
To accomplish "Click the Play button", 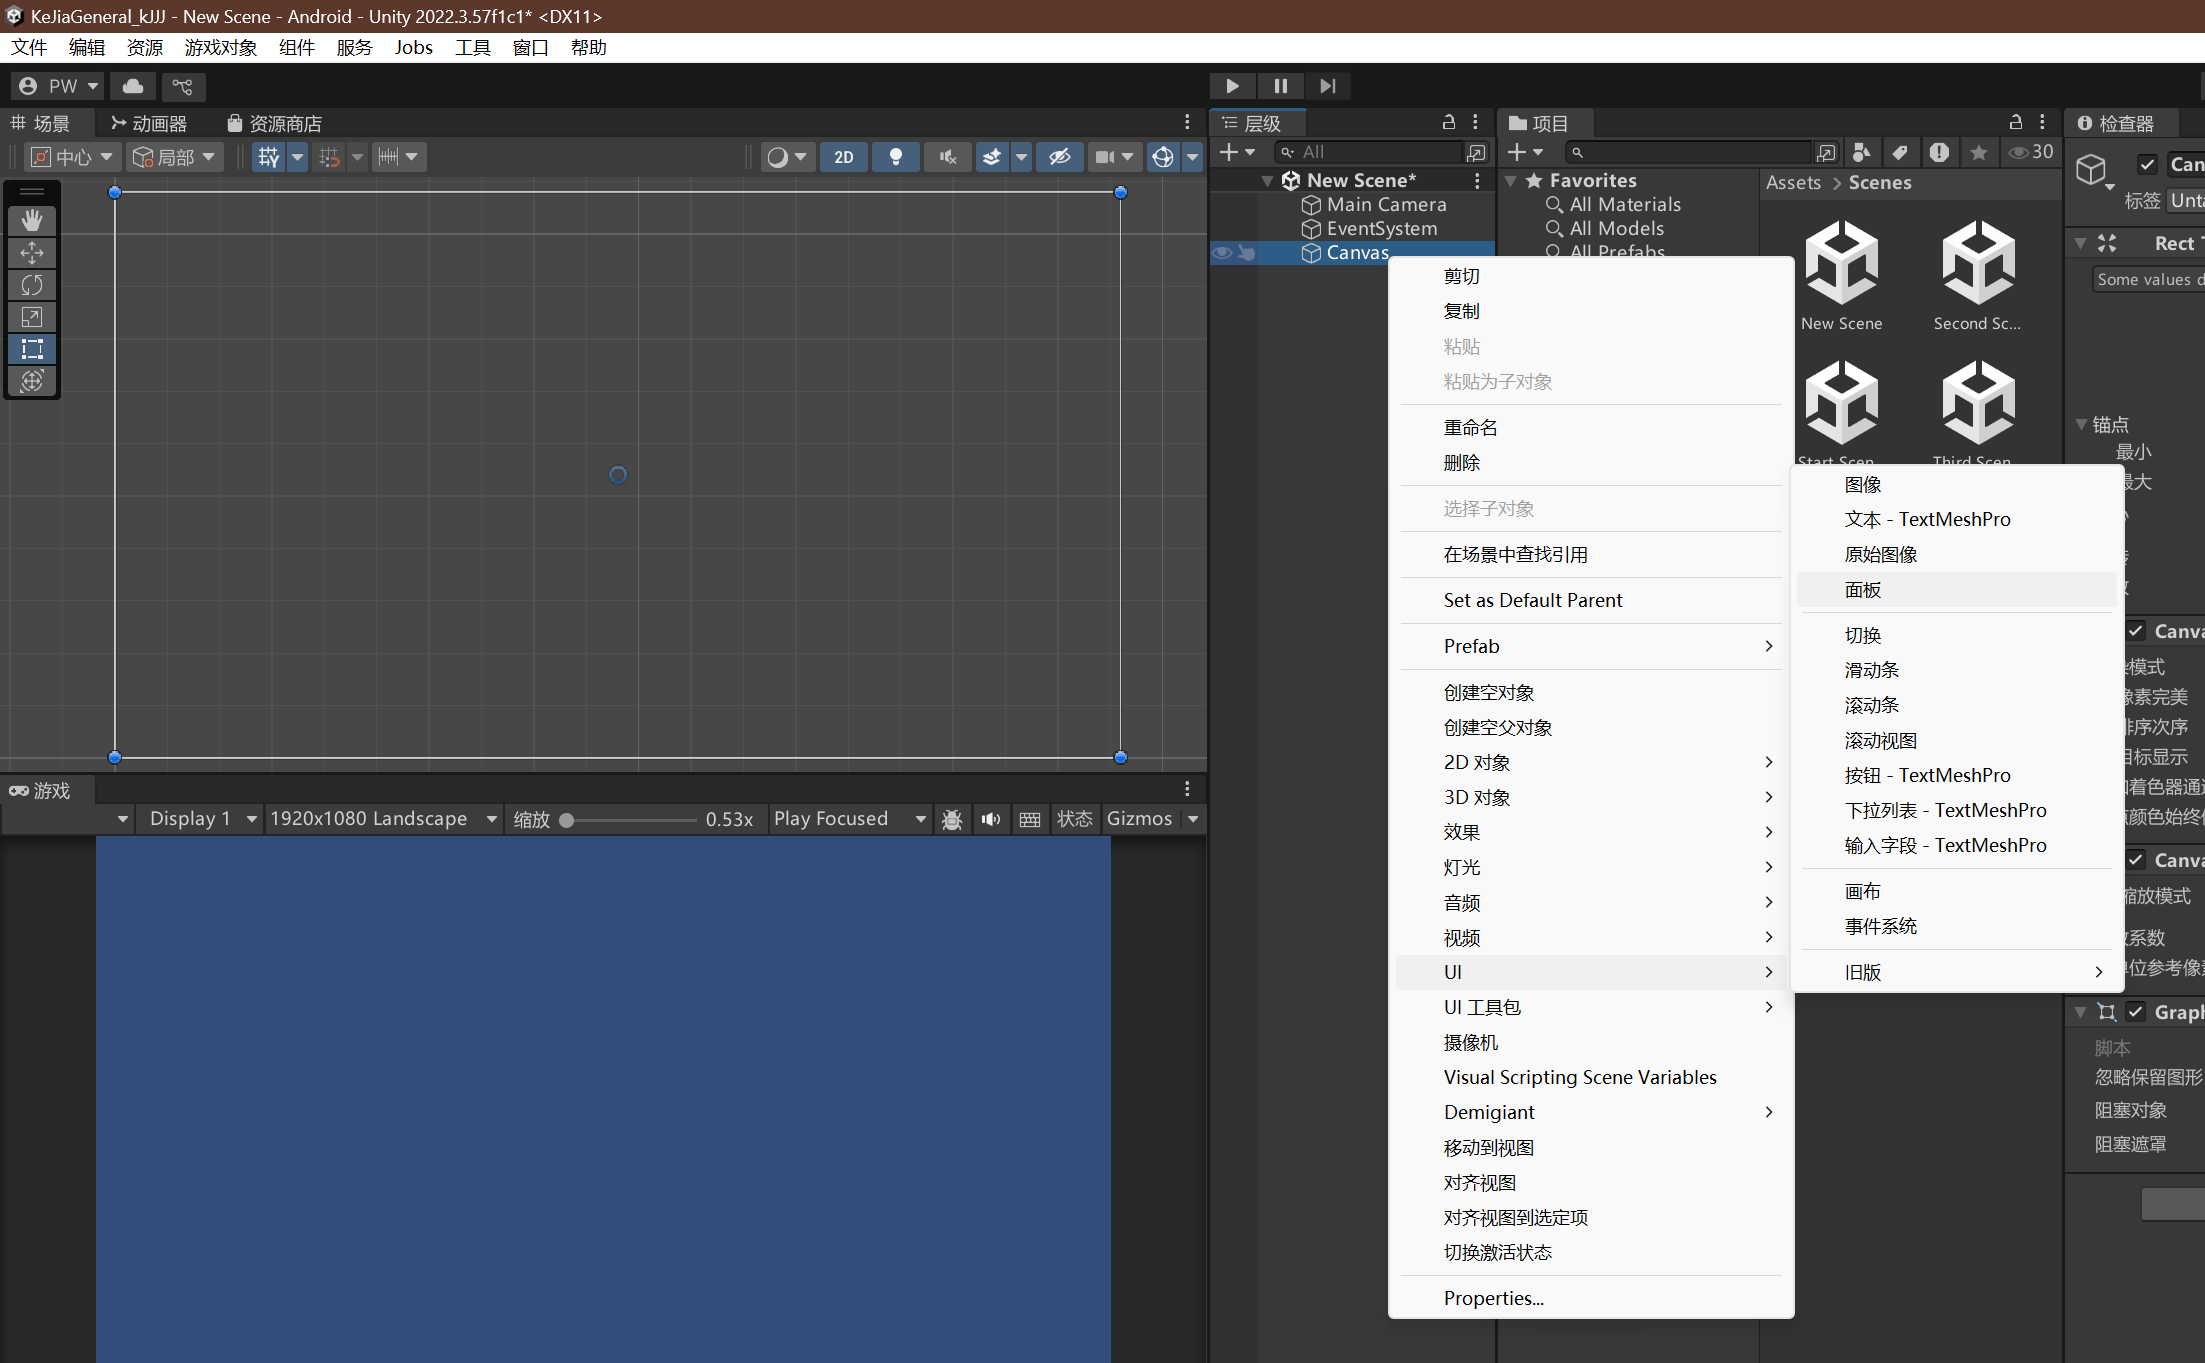I will pyautogui.click(x=1232, y=86).
